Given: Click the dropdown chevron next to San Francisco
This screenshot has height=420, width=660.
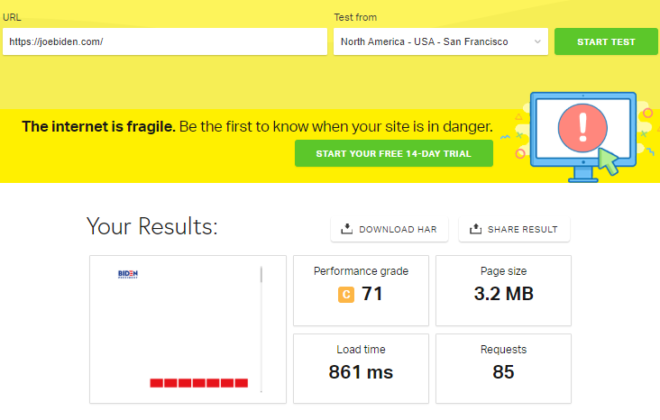Looking at the screenshot, I should [x=538, y=42].
